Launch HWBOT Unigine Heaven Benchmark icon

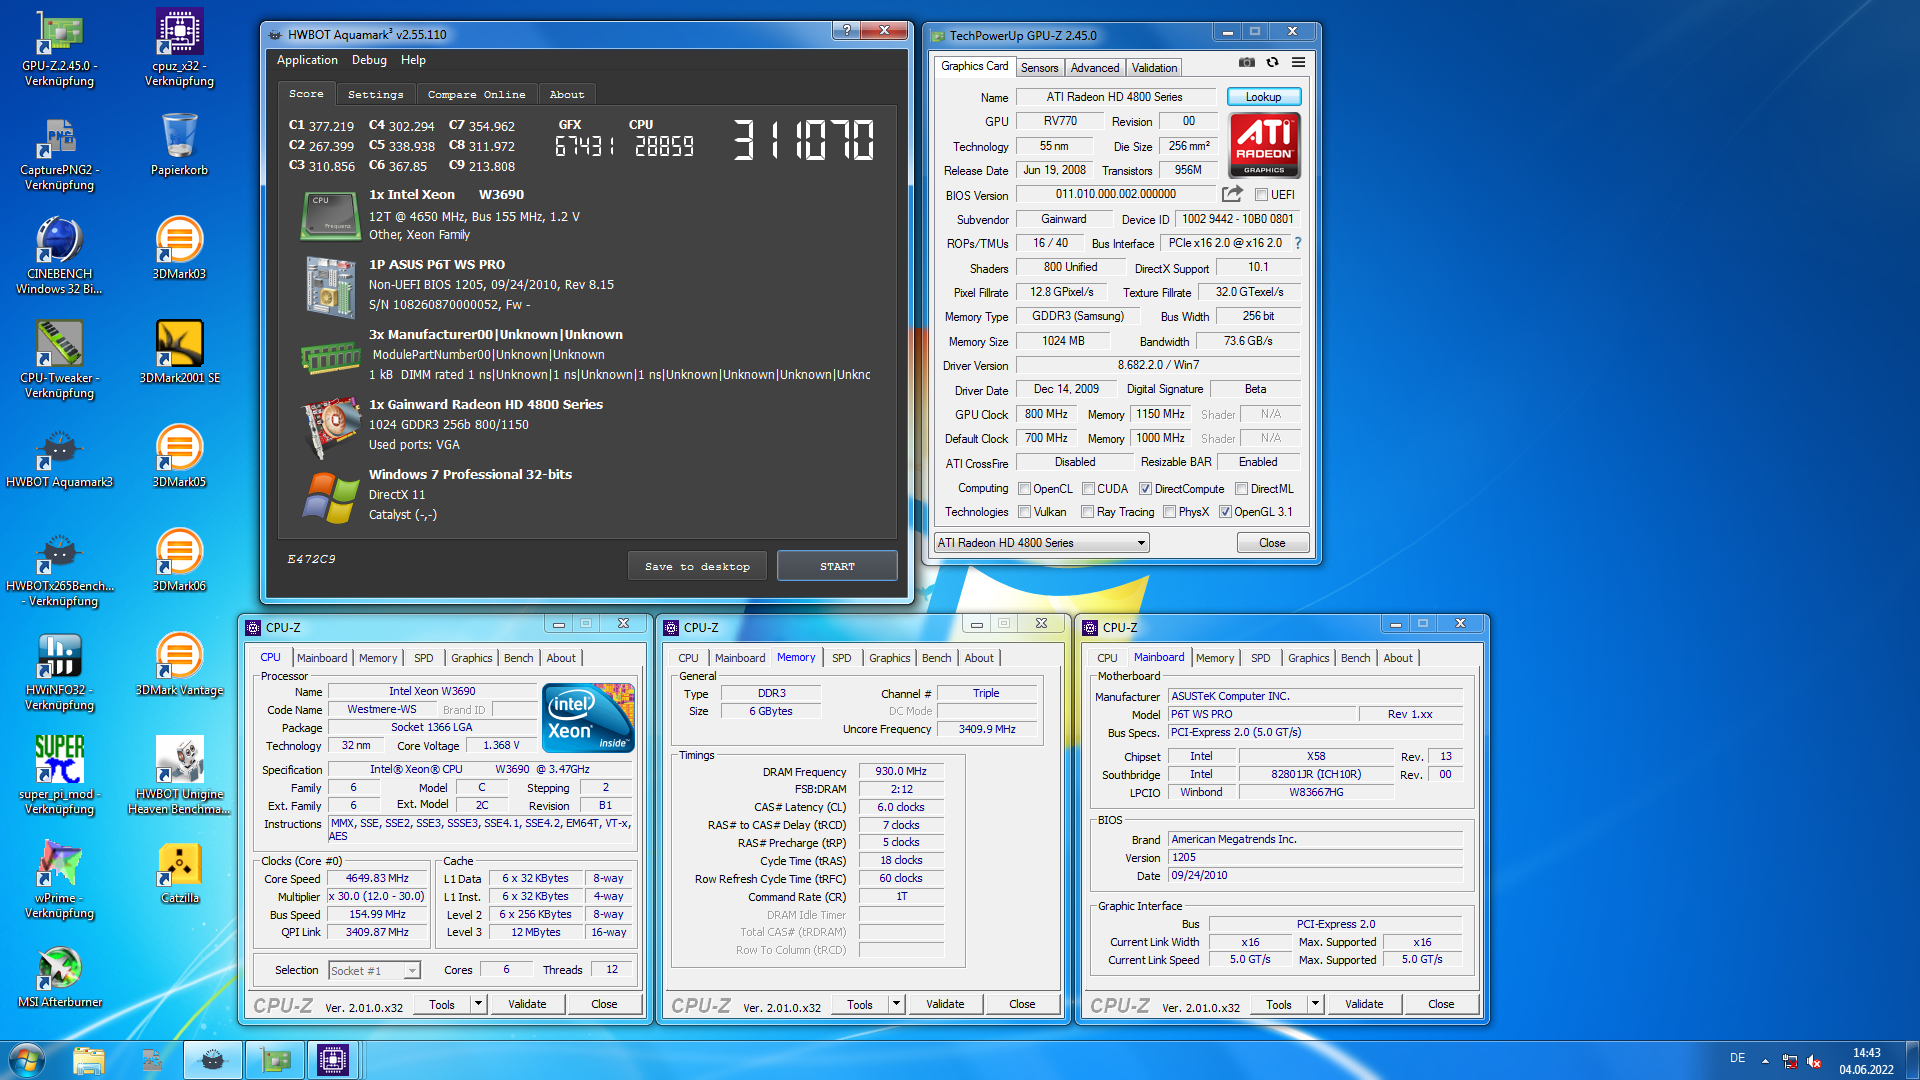coord(180,776)
